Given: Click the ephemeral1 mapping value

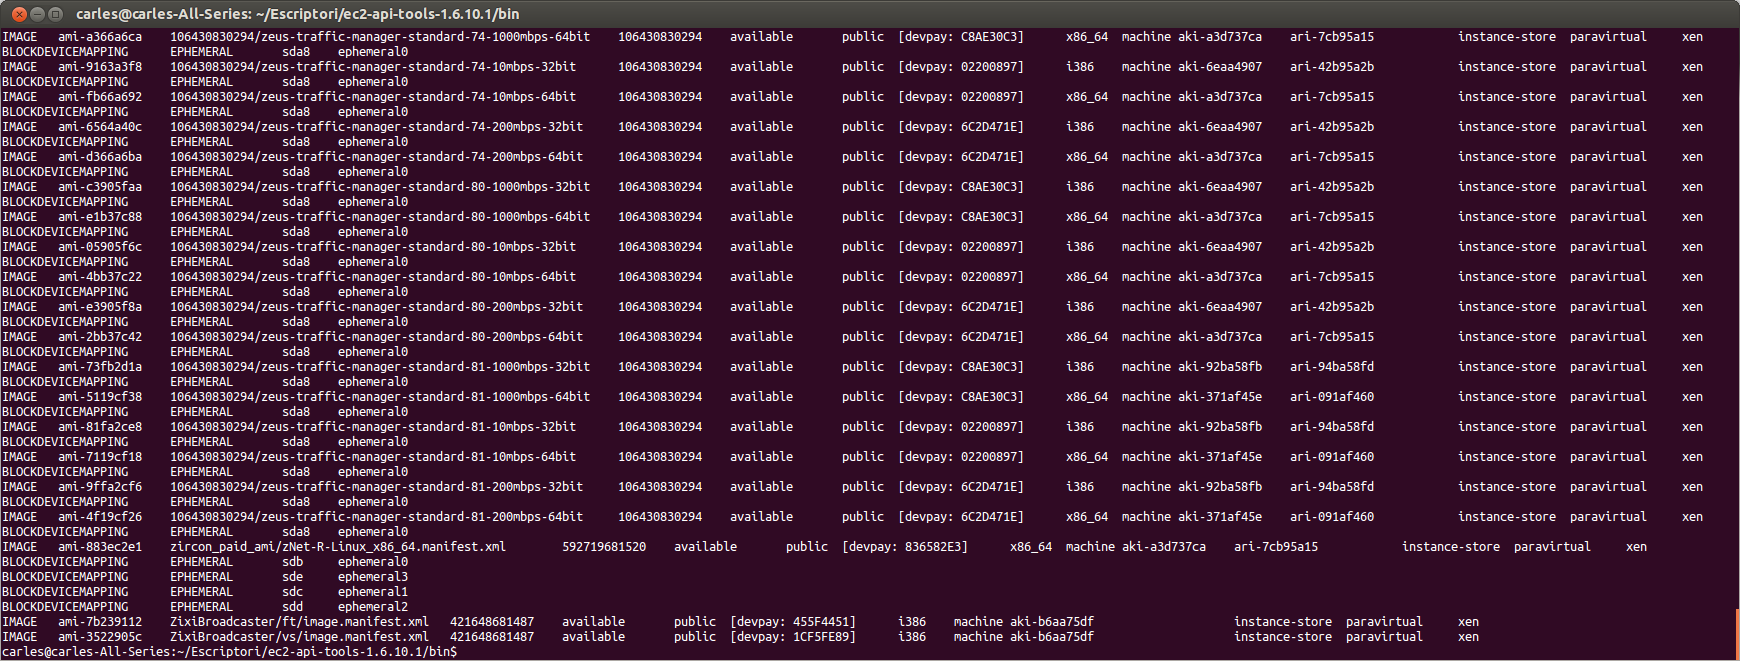Looking at the screenshot, I should (x=373, y=592).
